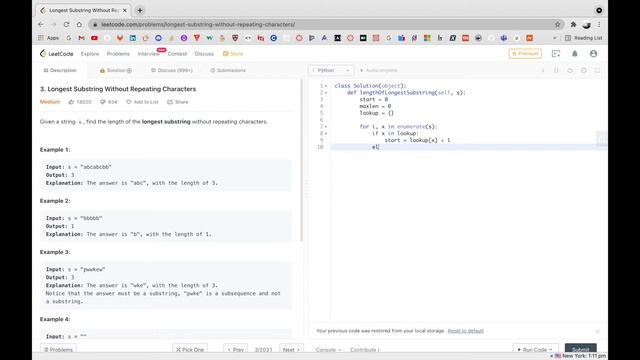Open the YouTube bookmark icon
The width and height of the screenshot is (640, 360).
[94, 38]
